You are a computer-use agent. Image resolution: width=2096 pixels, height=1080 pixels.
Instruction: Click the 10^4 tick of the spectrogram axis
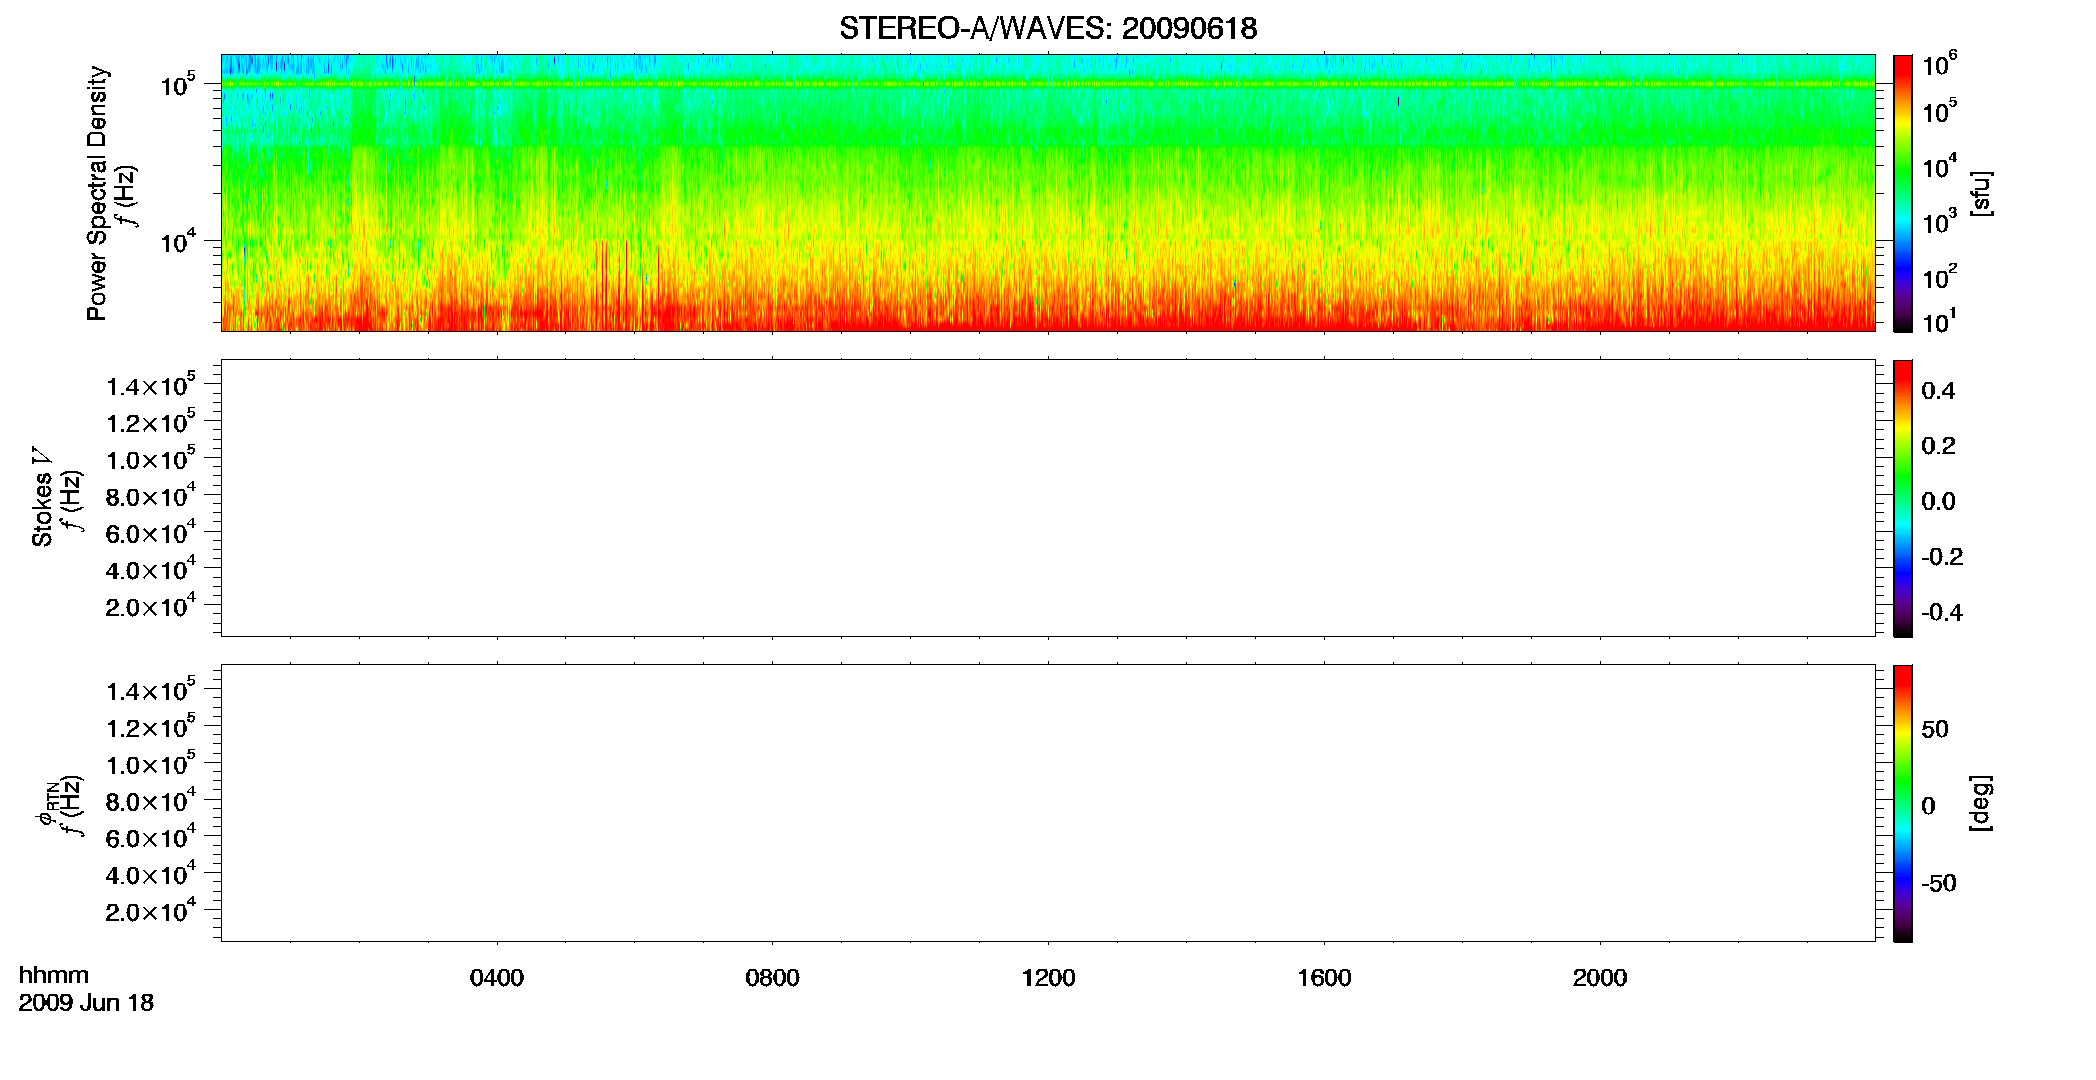pyautogui.click(x=178, y=240)
